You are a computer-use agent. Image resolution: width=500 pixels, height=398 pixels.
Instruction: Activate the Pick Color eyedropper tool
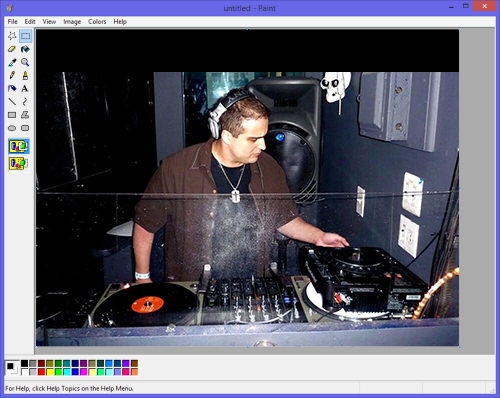tap(12, 62)
